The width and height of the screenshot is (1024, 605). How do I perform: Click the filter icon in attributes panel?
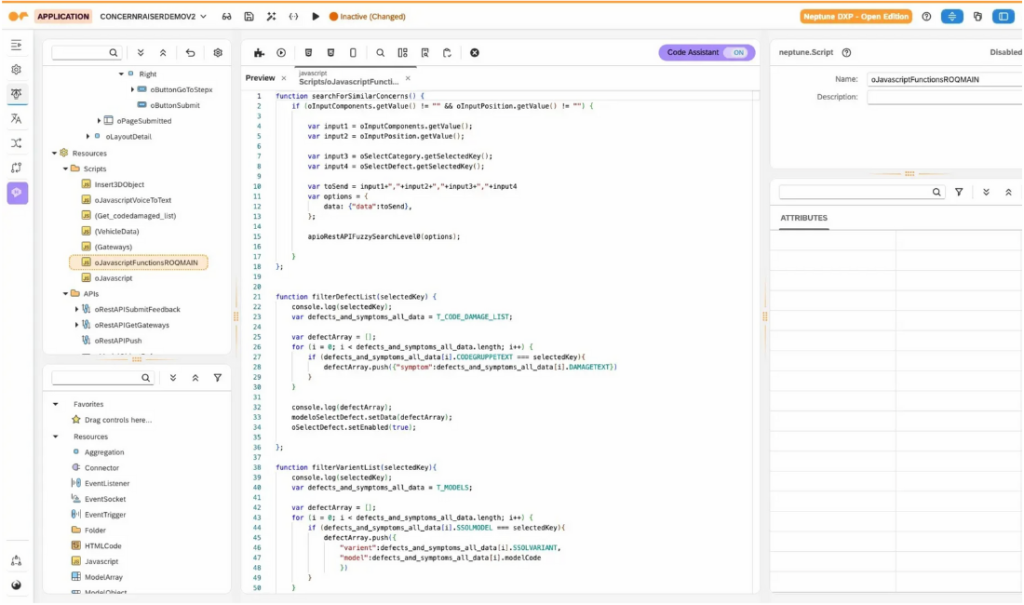[x=958, y=192]
